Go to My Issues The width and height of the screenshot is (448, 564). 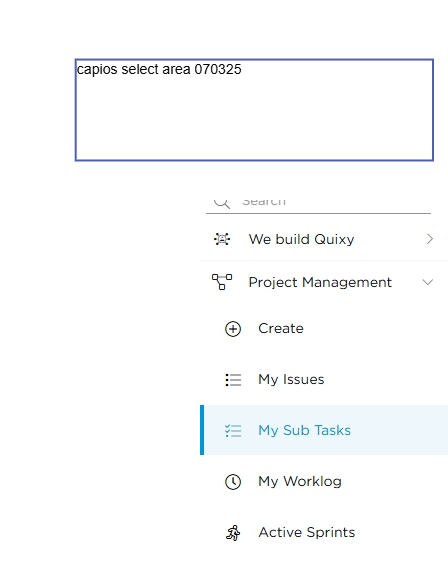(x=291, y=379)
